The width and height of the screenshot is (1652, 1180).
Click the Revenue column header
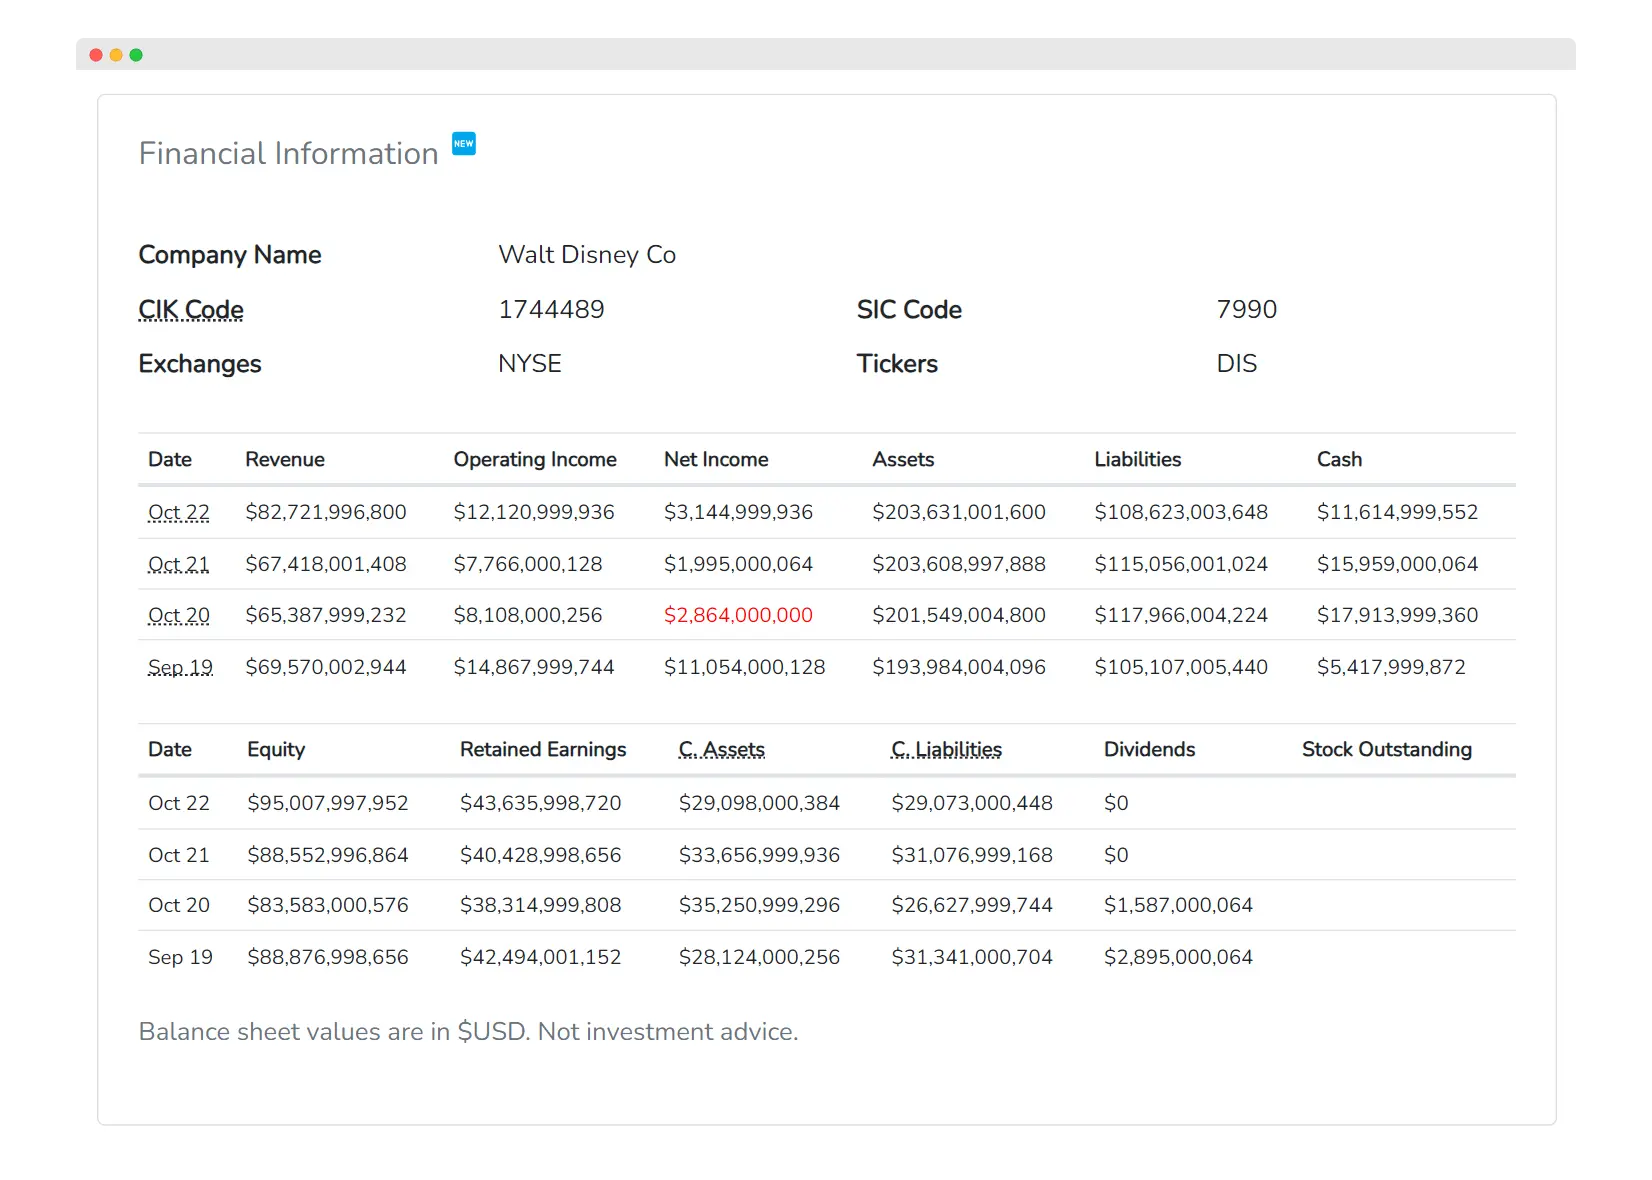click(x=285, y=459)
